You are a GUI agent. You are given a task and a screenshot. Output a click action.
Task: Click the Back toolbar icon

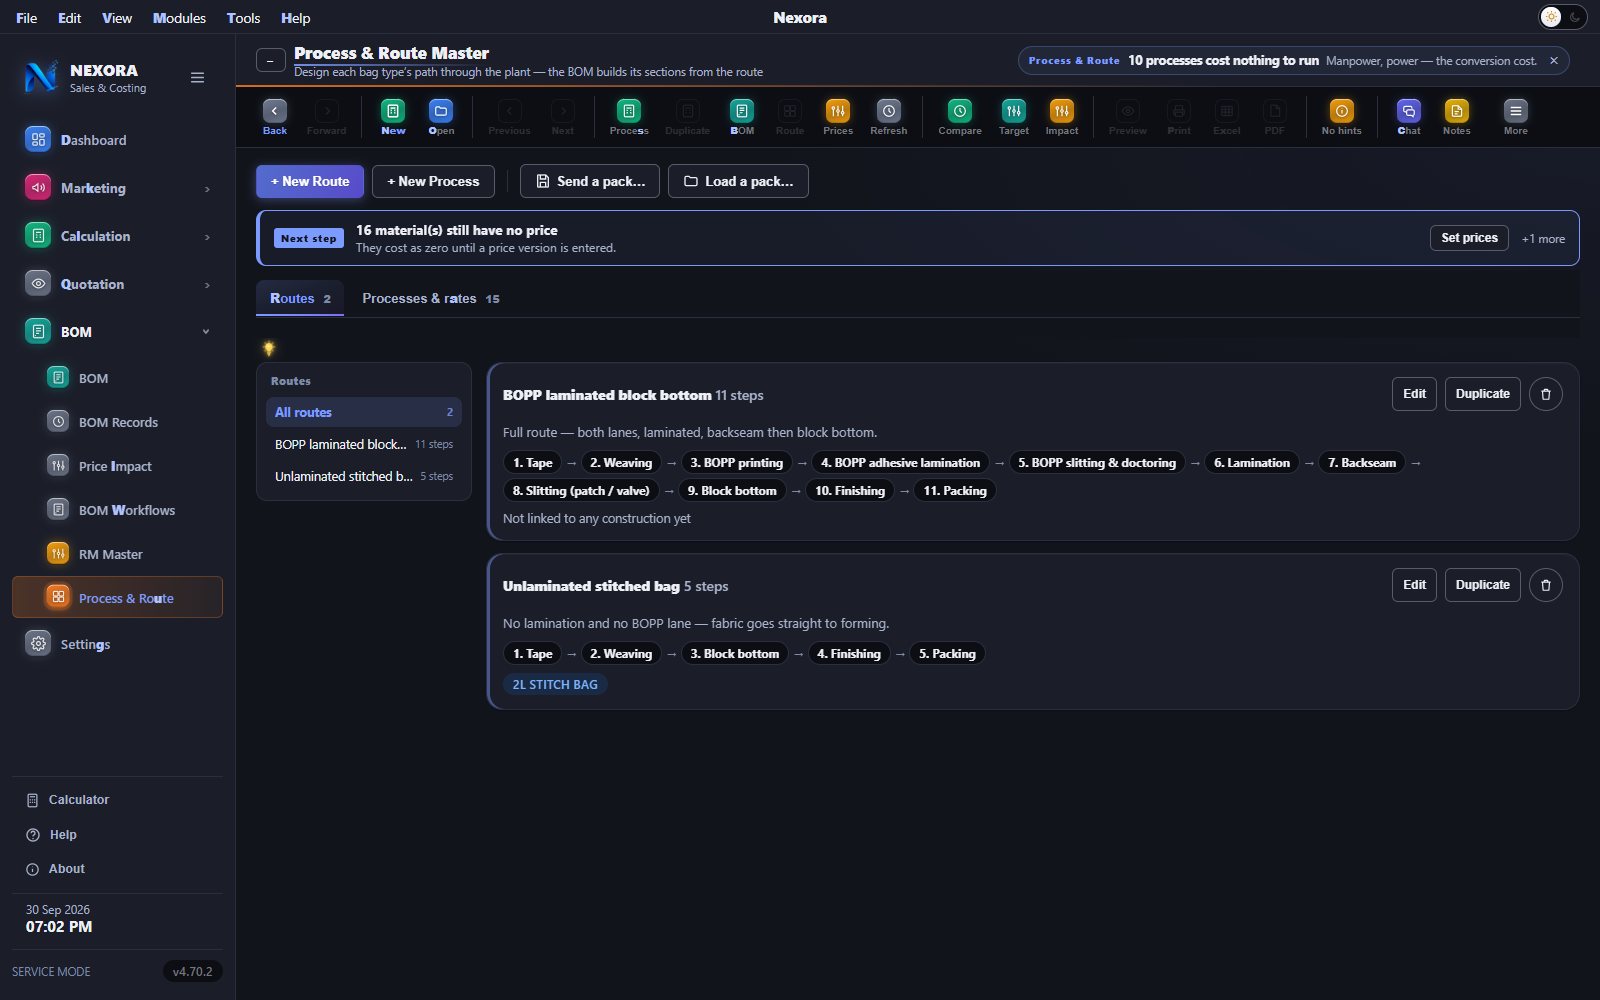coord(275,117)
